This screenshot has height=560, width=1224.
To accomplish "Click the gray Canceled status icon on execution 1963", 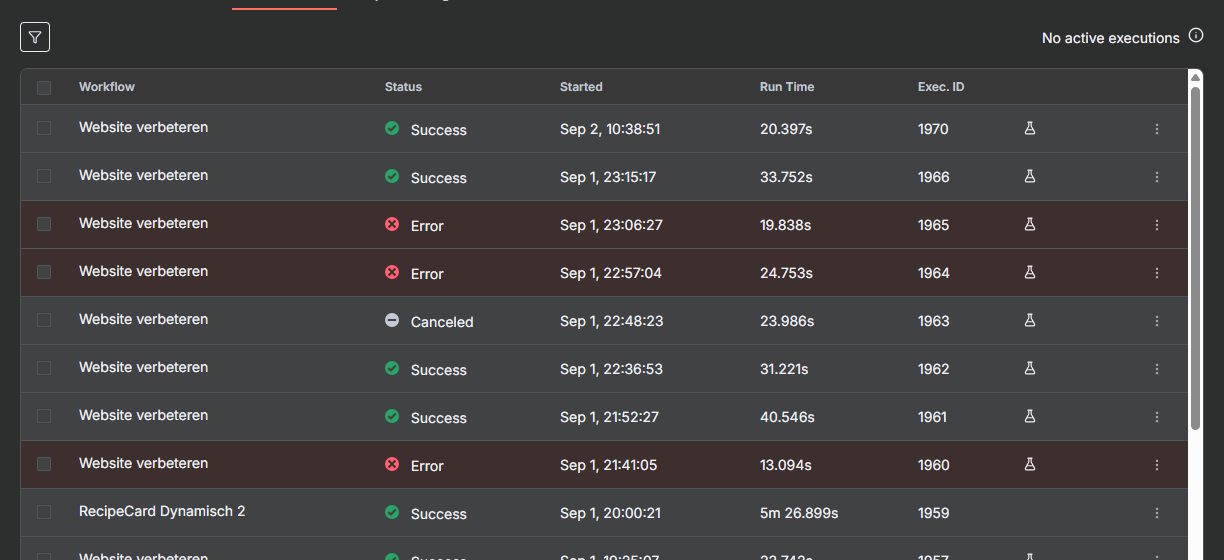I will [392, 321].
